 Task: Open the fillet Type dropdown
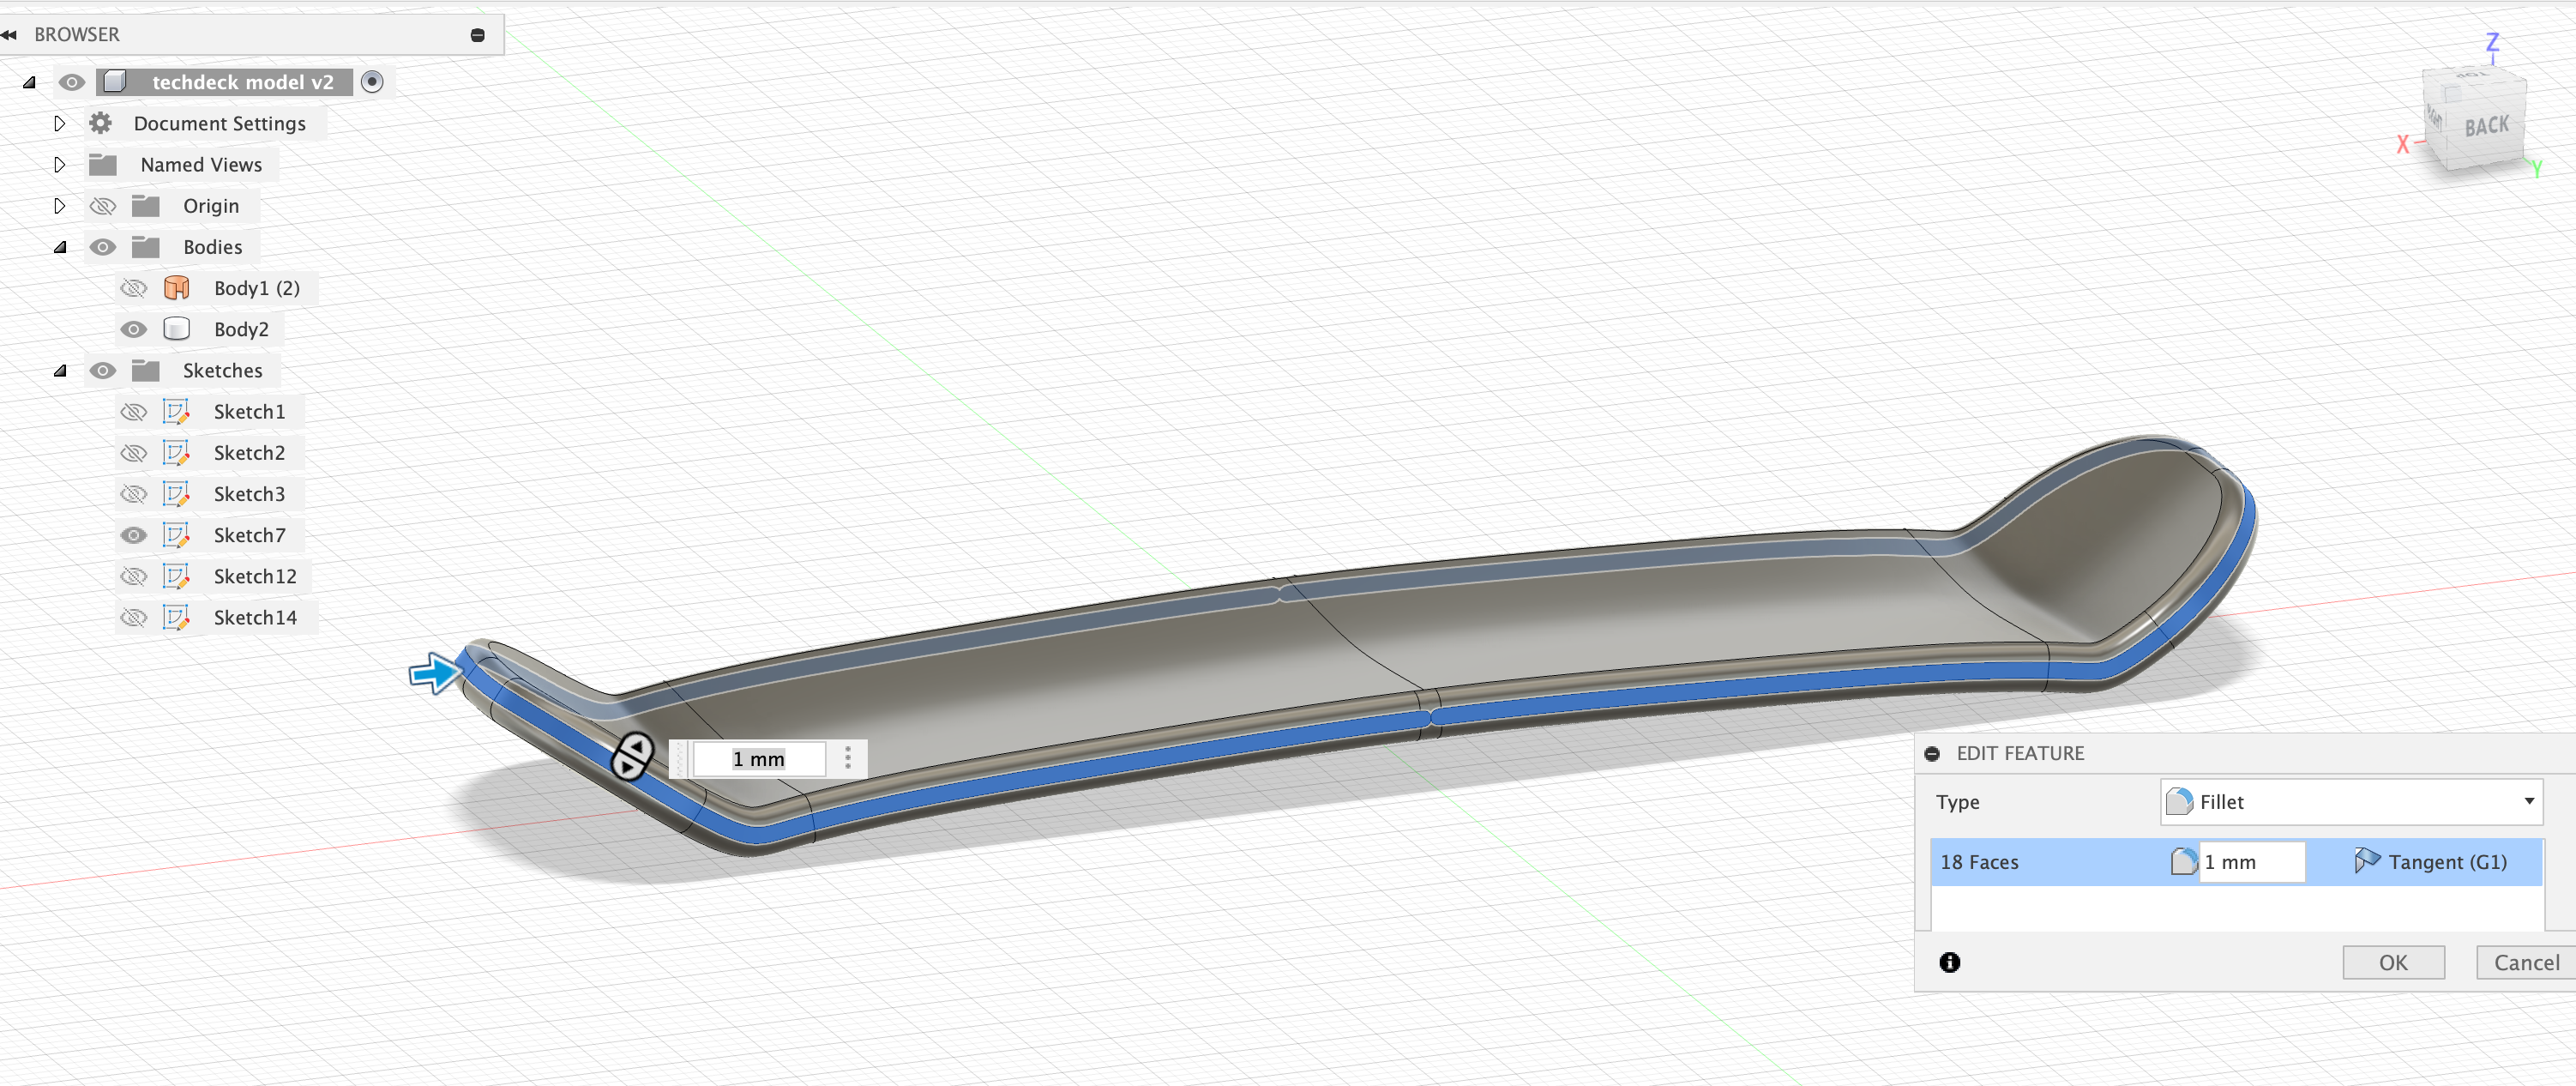pyautogui.click(x=2350, y=802)
